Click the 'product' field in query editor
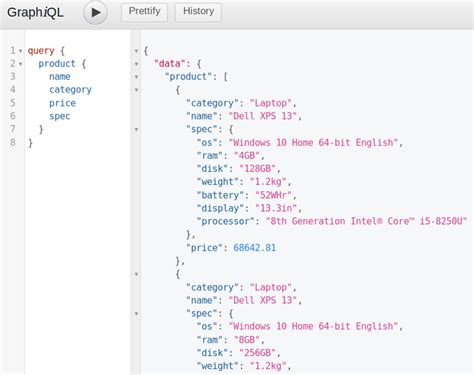The width and height of the screenshot is (474, 375). click(57, 64)
